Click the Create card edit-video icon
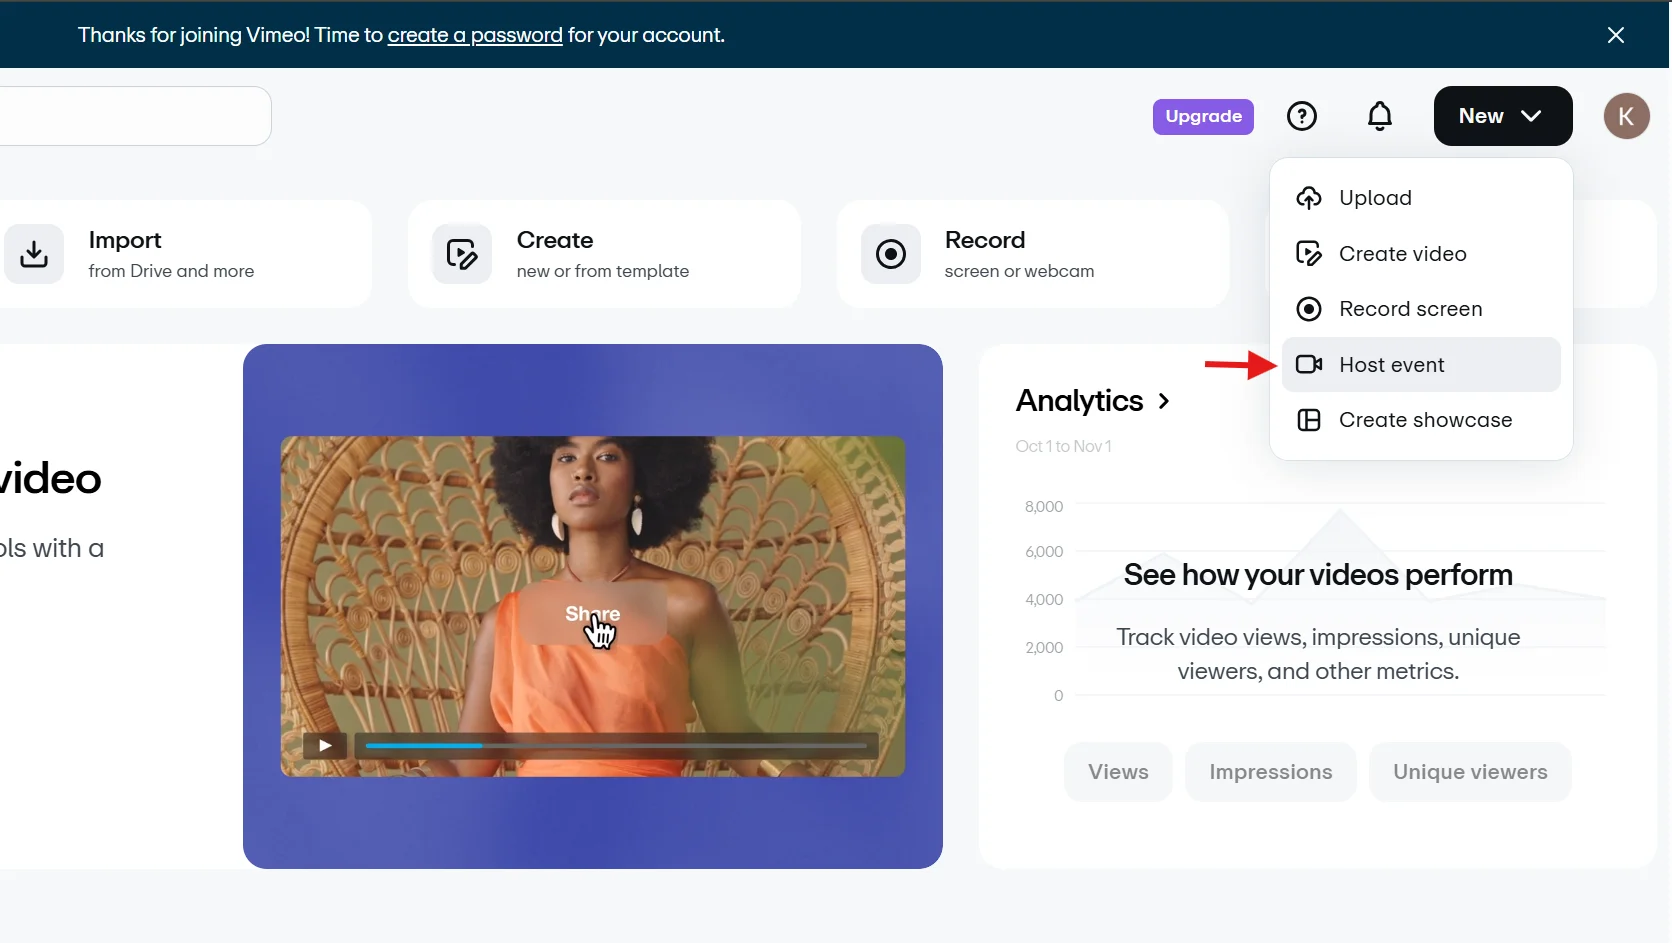 pos(461,254)
